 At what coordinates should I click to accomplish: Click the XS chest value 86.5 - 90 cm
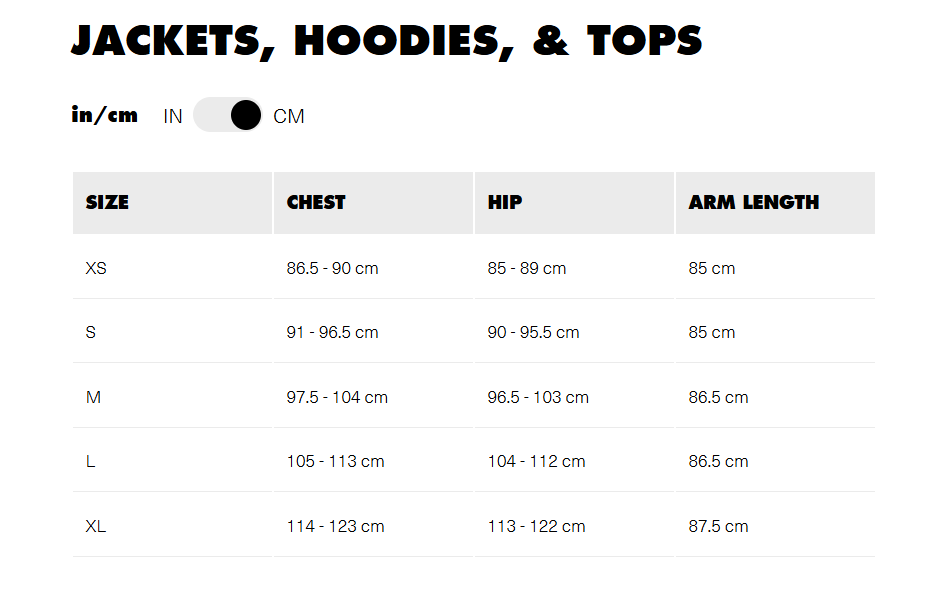pos(332,268)
